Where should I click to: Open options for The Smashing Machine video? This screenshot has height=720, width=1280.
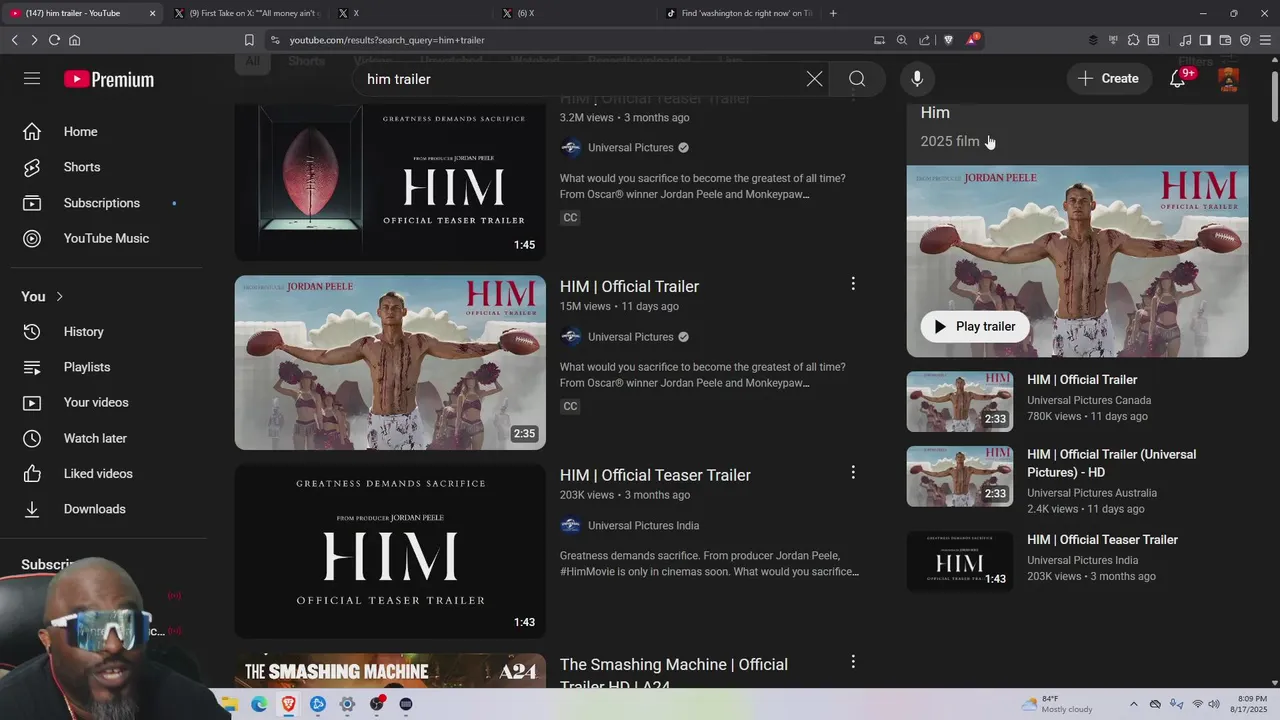[853, 661]
